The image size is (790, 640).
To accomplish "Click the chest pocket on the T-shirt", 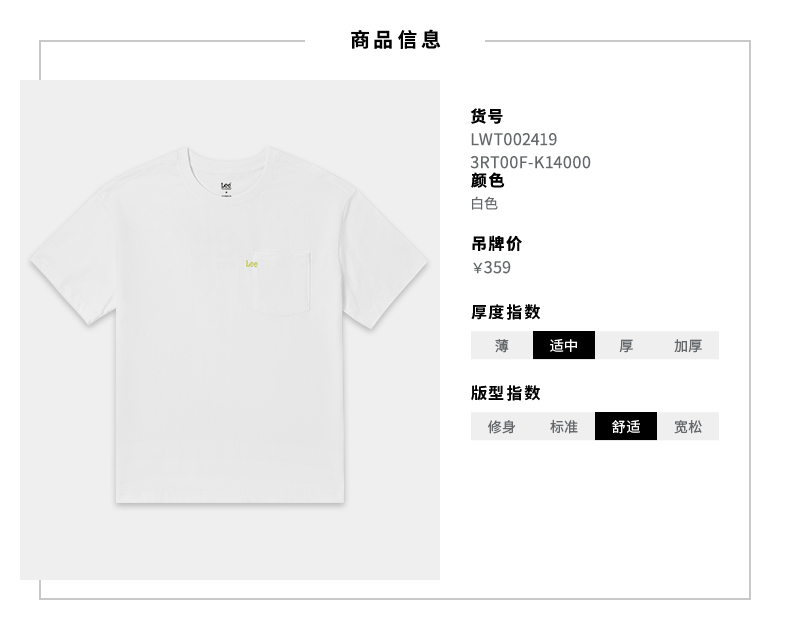I will (x=282, y=283).
